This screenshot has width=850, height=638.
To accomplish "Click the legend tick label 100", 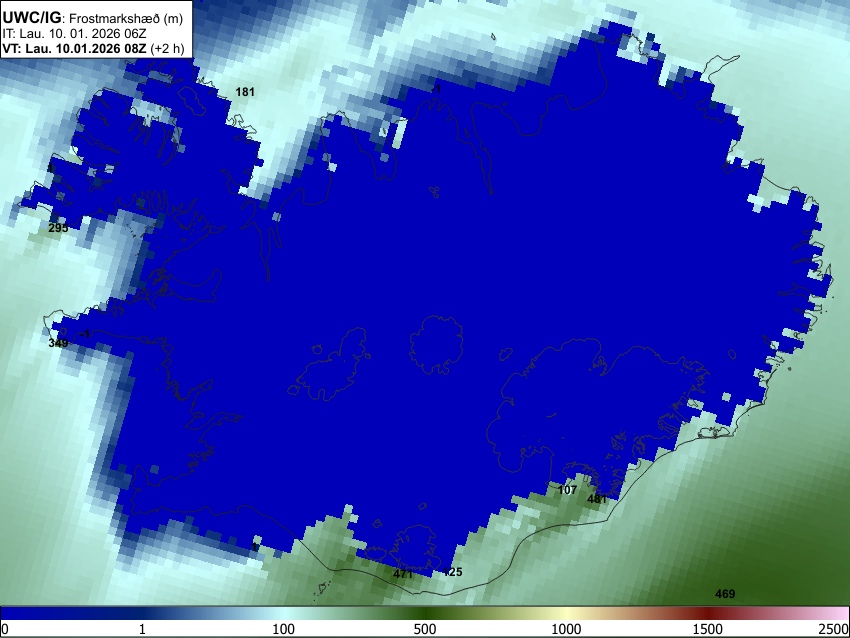I will pyautogui.click(x=284, y=629).
